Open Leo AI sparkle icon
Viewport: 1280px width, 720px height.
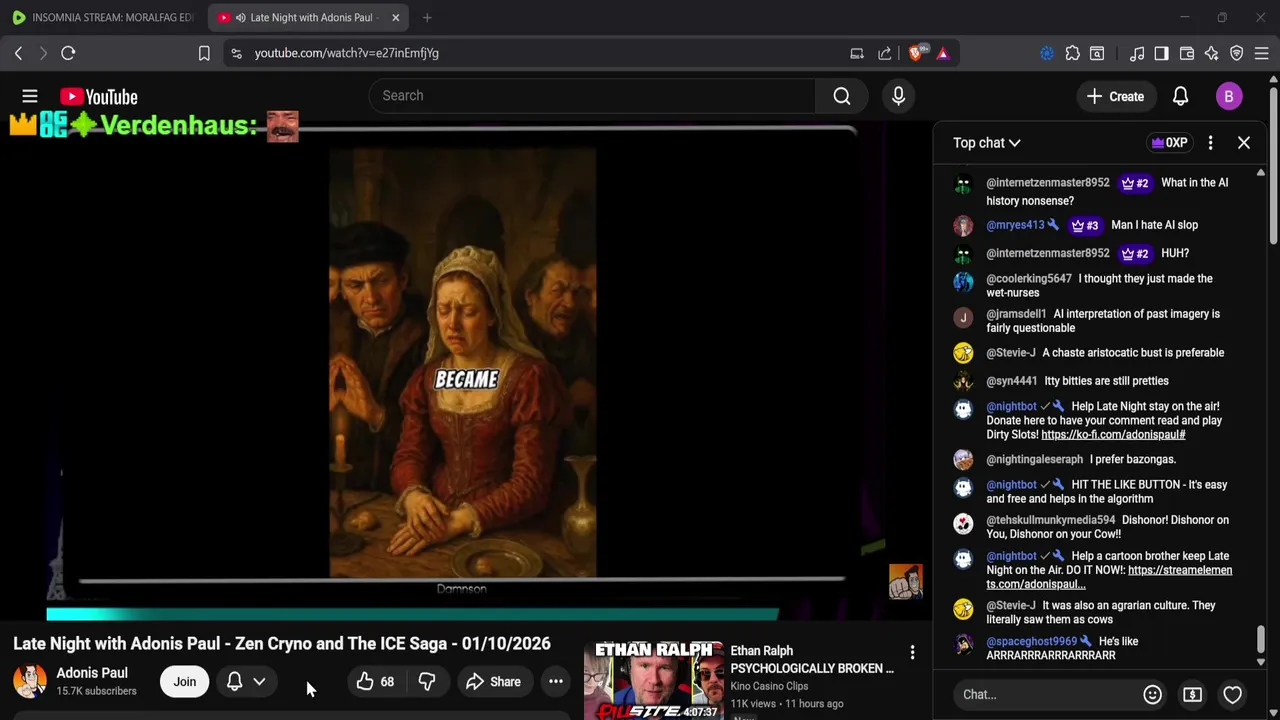click(1211, 53)
